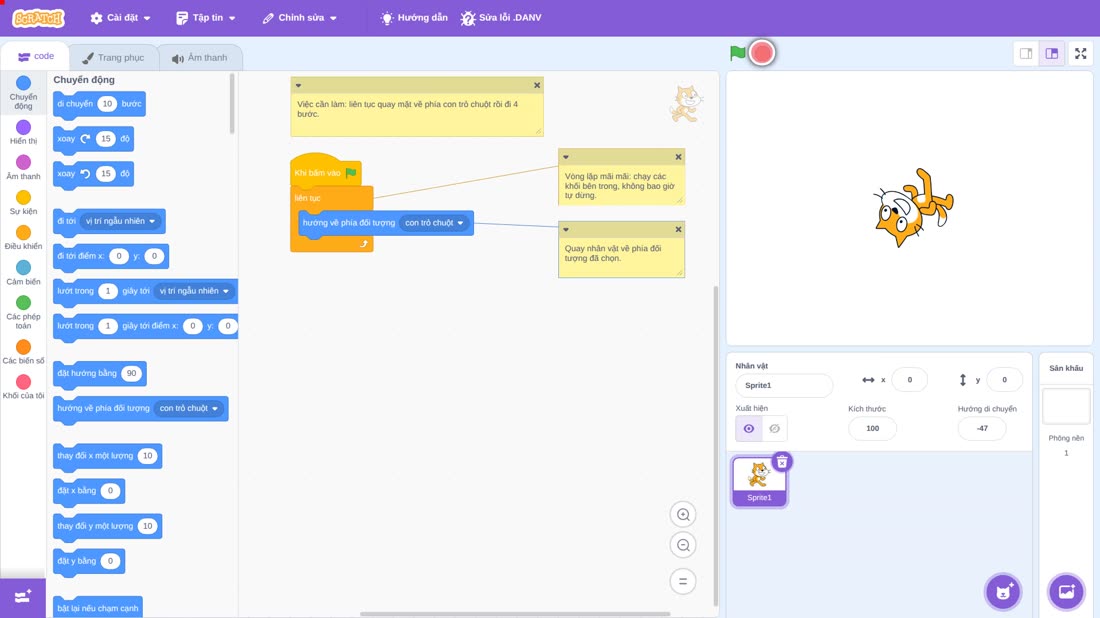Select the Hiển thị block category
Screen dimensions: 1100x618
point(23,132)
